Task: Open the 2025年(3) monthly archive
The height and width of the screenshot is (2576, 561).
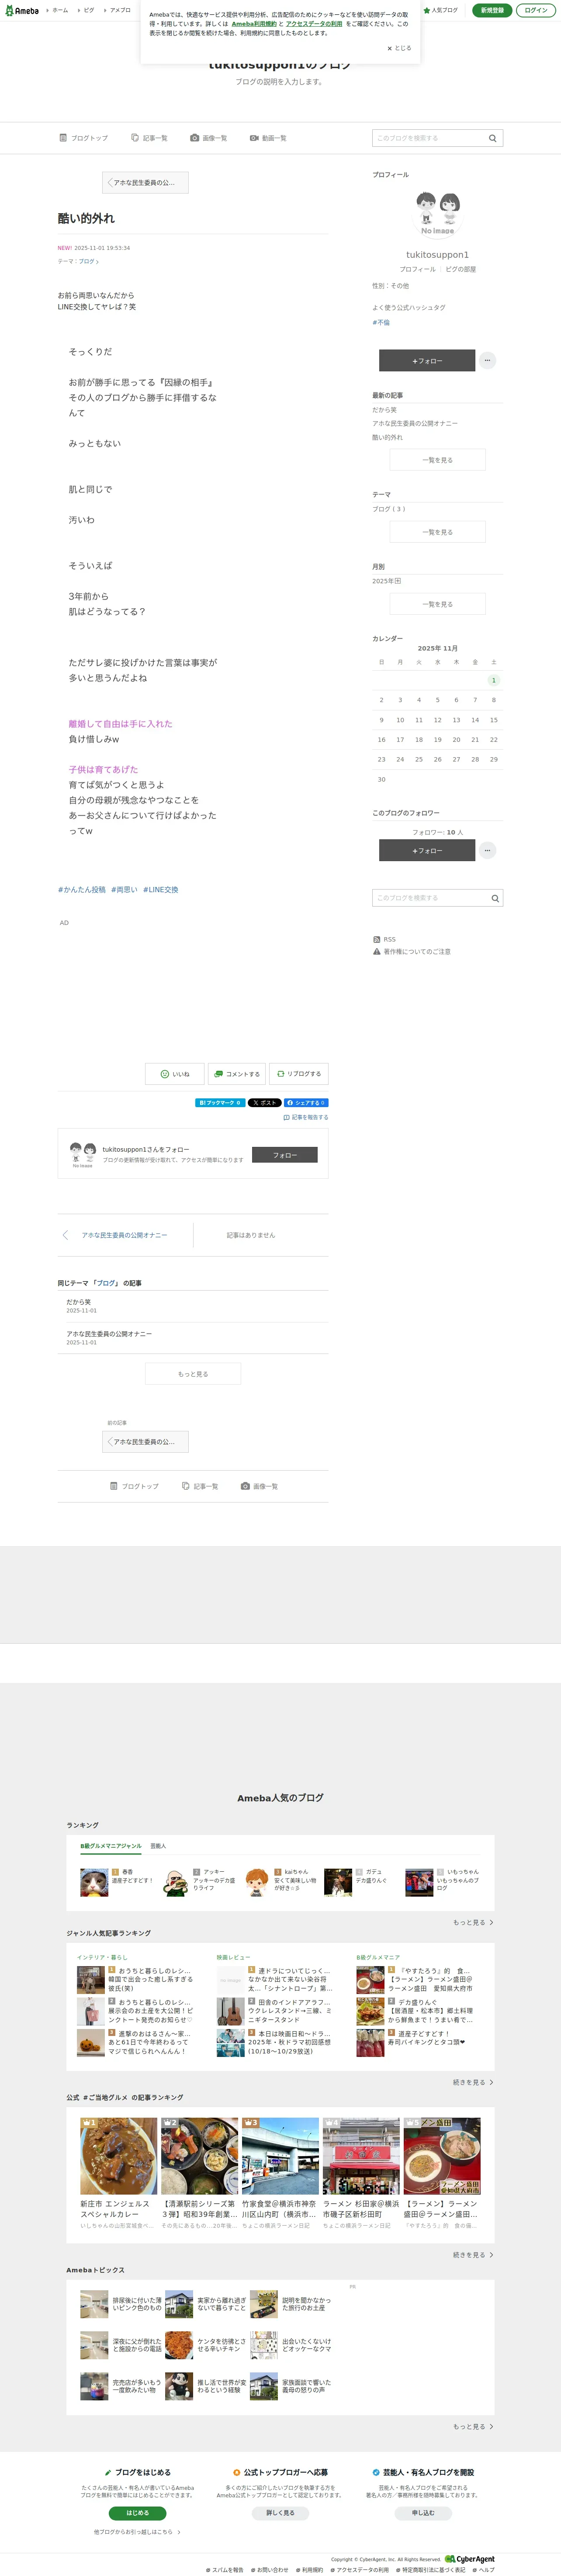Action: (387, 581)
